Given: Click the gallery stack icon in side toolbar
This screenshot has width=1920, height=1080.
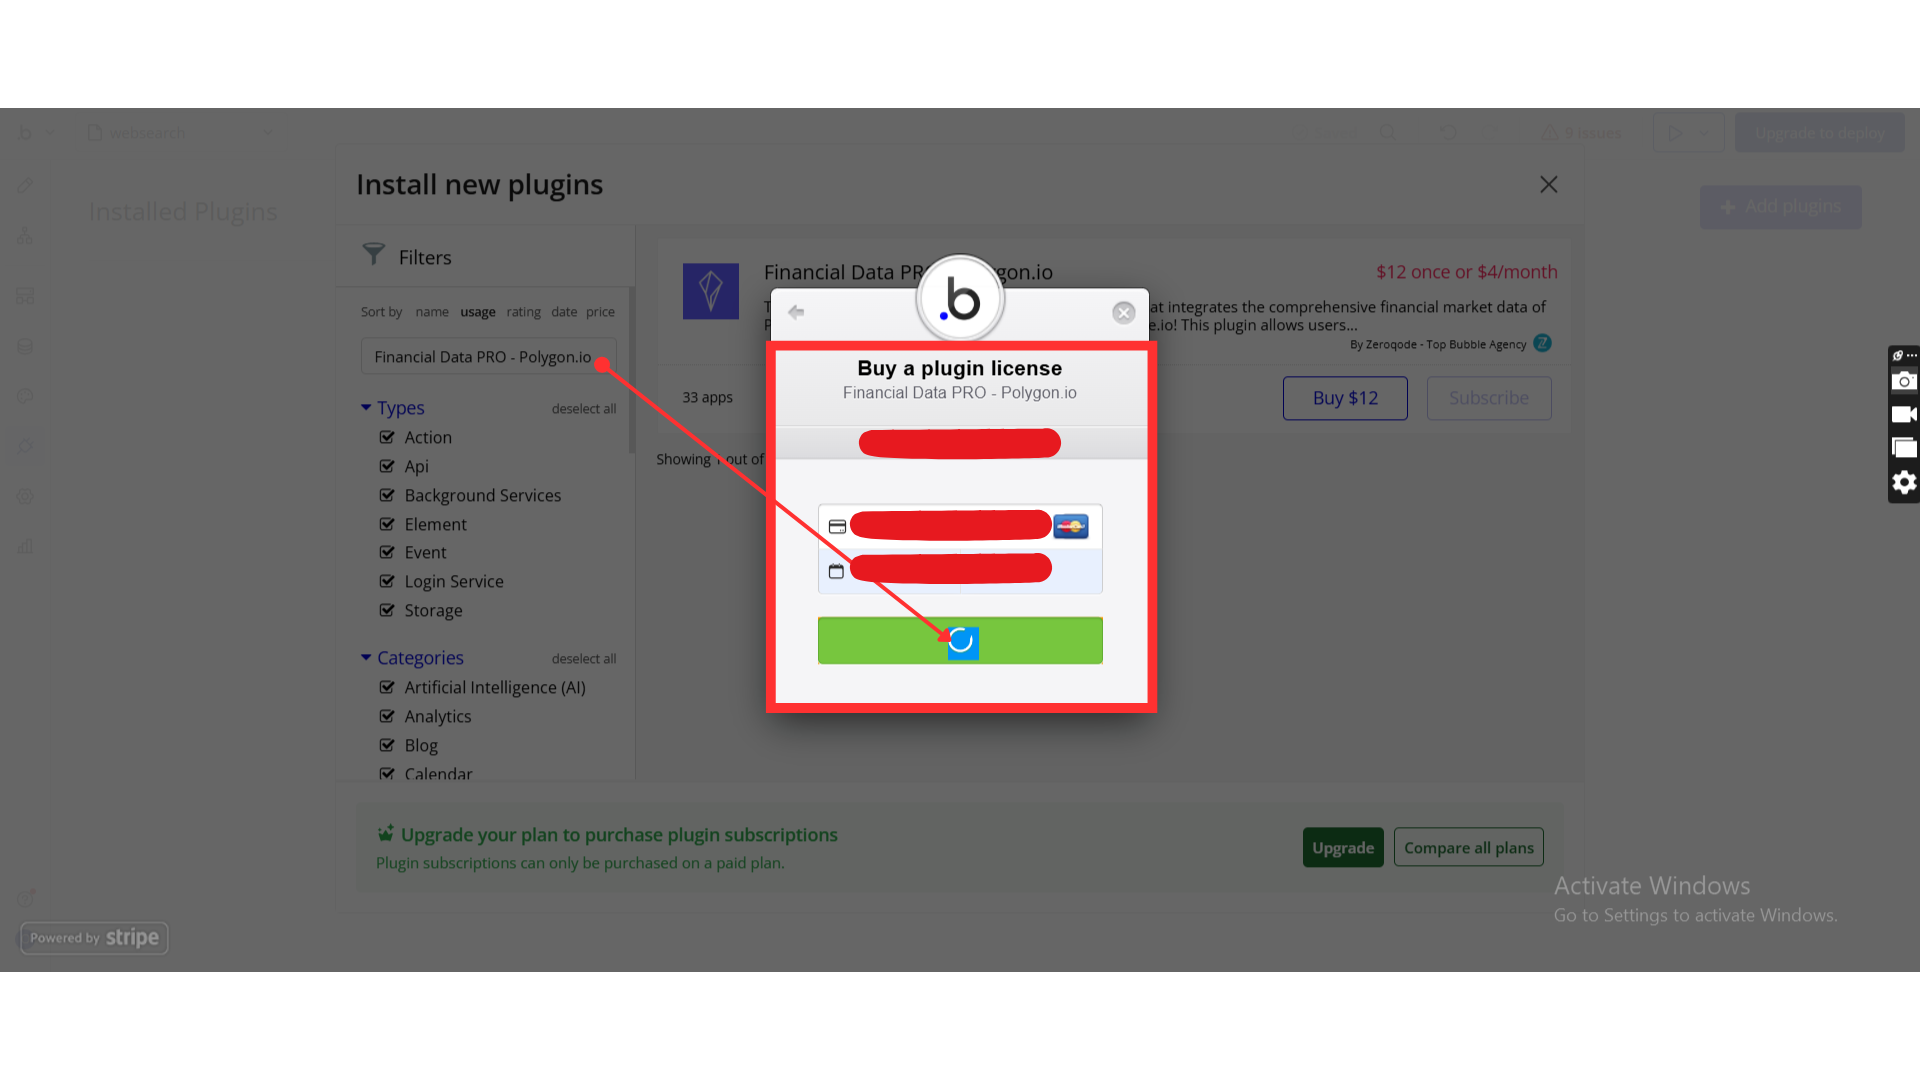Looking at the screenshot, I should pos(1903,448).
